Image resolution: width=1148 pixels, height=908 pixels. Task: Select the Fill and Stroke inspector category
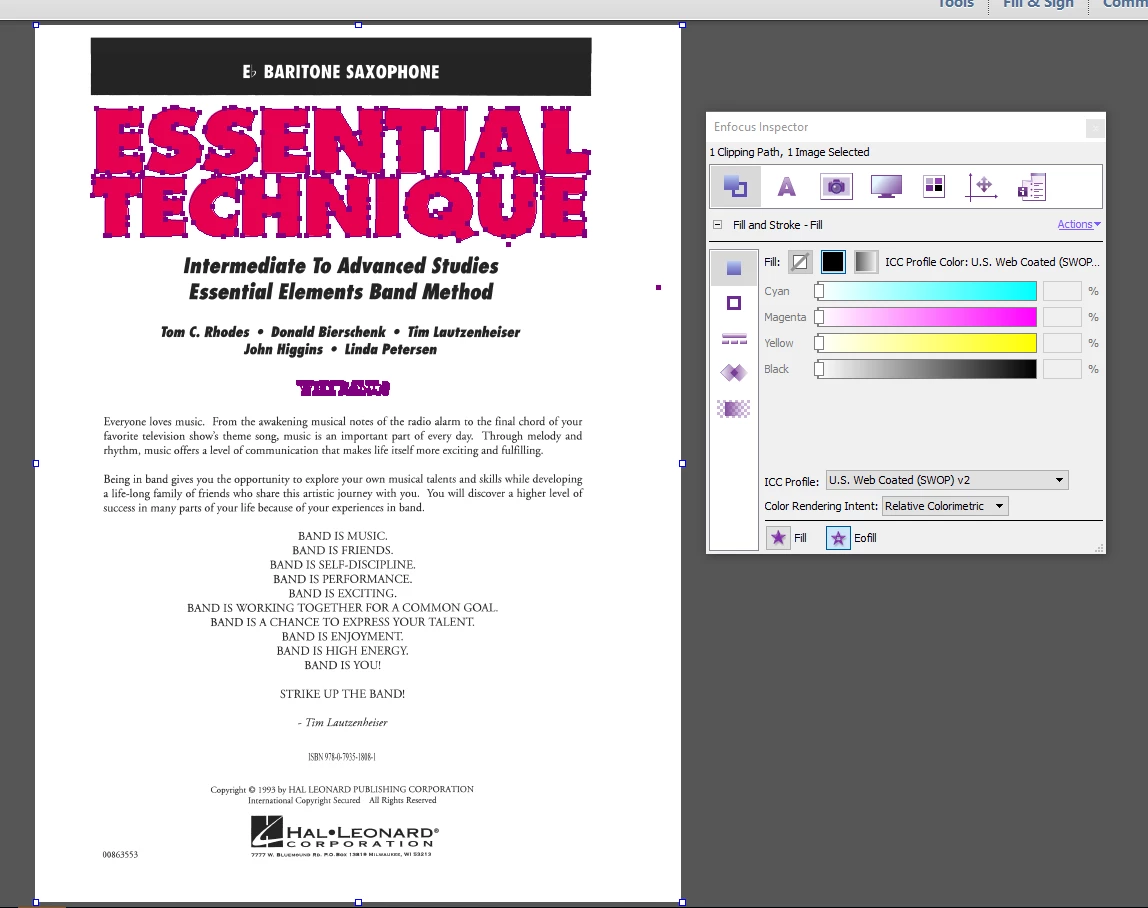[735, 186]
